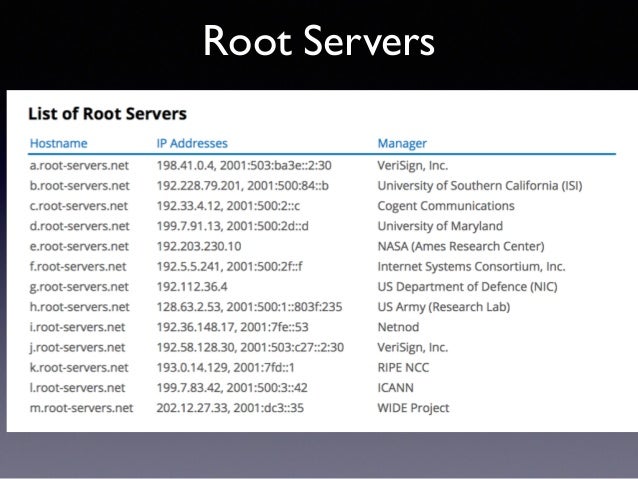Viewport: 638px width, 479px height.
Task: Select manager RIPE NCC
Action: [403, 367]
